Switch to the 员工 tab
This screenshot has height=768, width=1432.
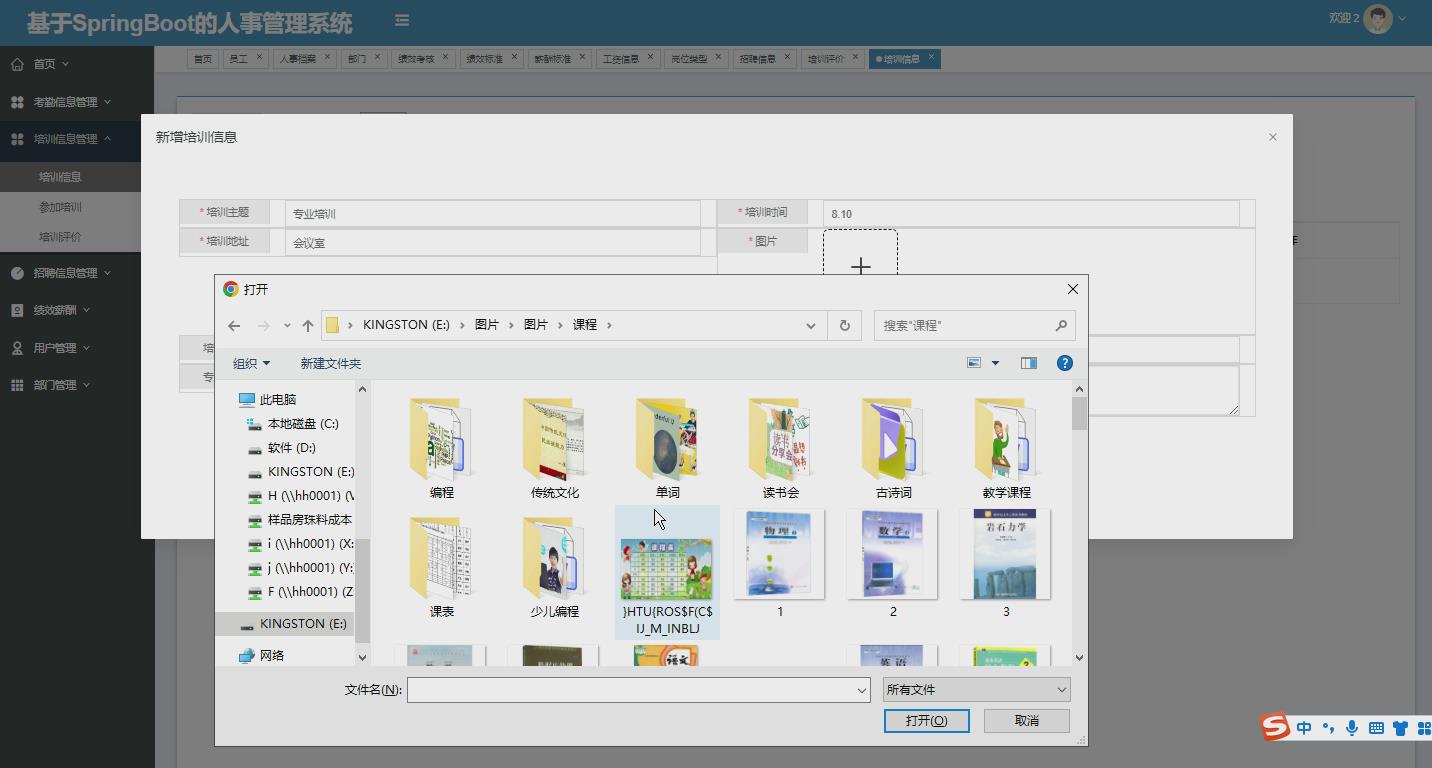click(x=238, y=59)
